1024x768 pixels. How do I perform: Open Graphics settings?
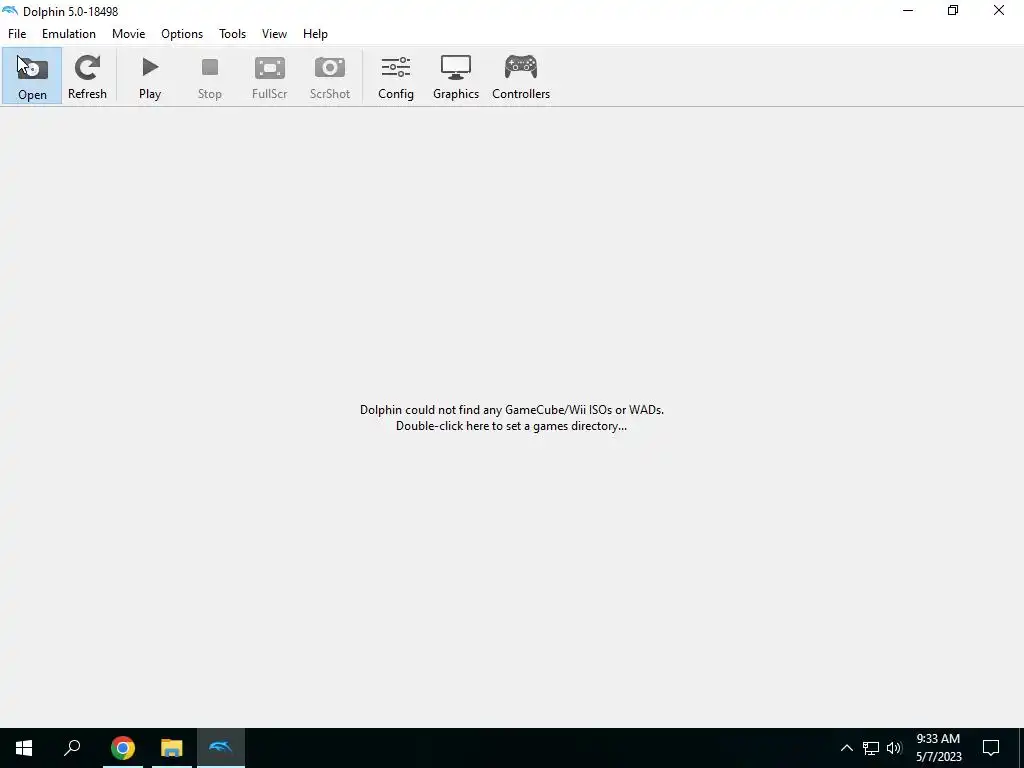[x=456, y=76]
